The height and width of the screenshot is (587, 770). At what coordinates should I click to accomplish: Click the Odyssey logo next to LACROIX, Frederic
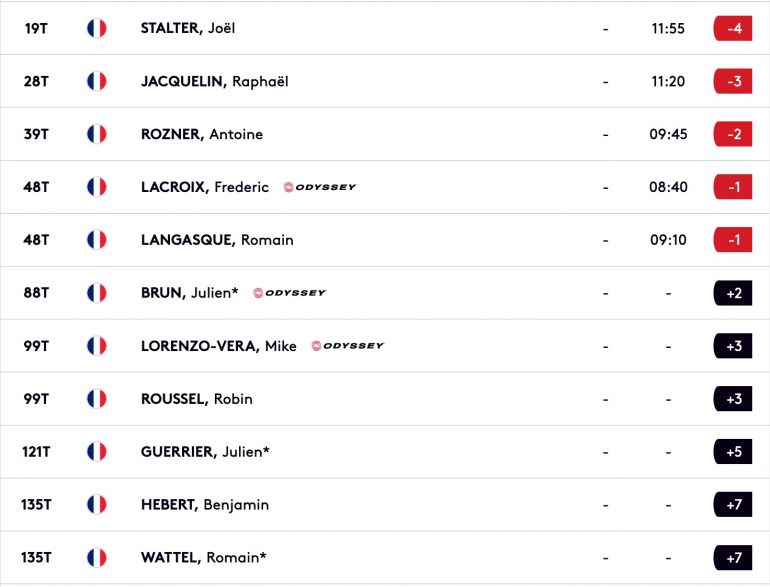tap(320, 187)
